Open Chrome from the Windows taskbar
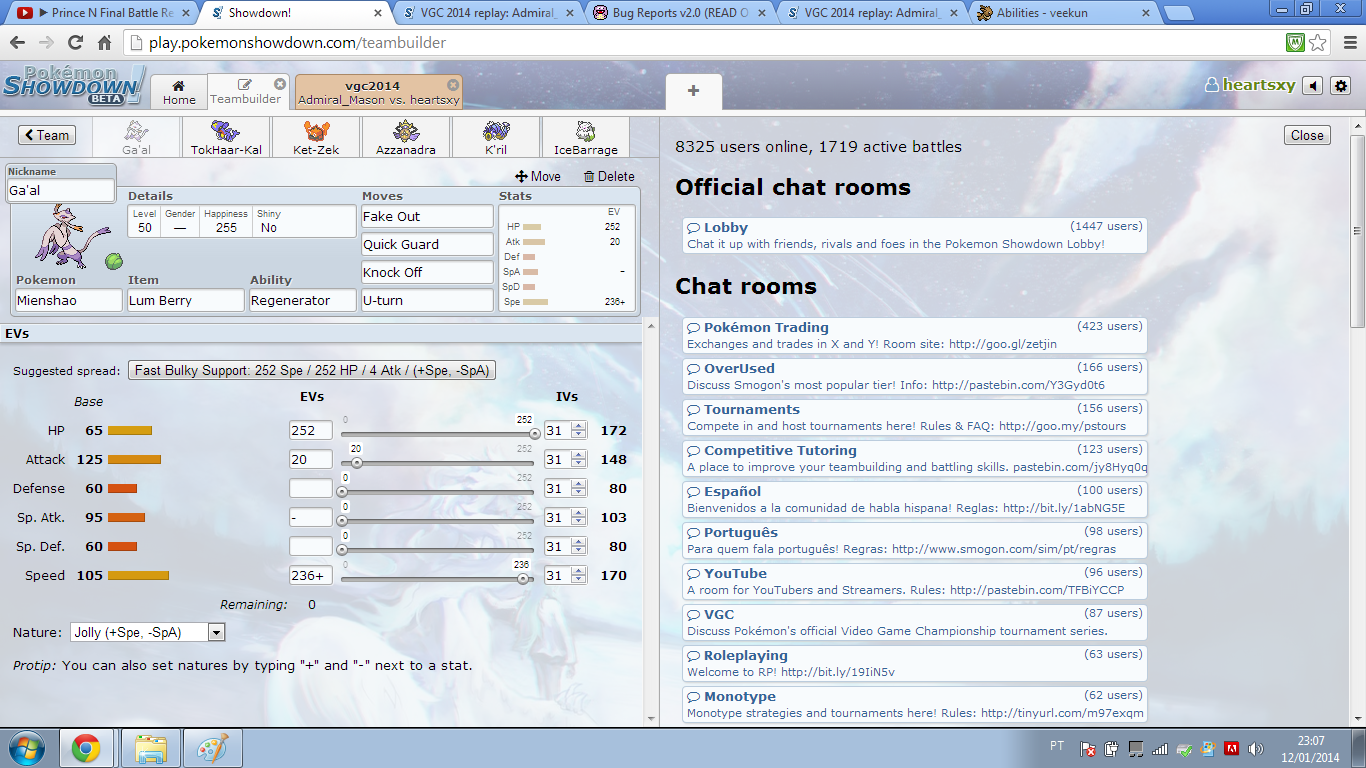1366x768 pixels. click(x=85, y=748)
